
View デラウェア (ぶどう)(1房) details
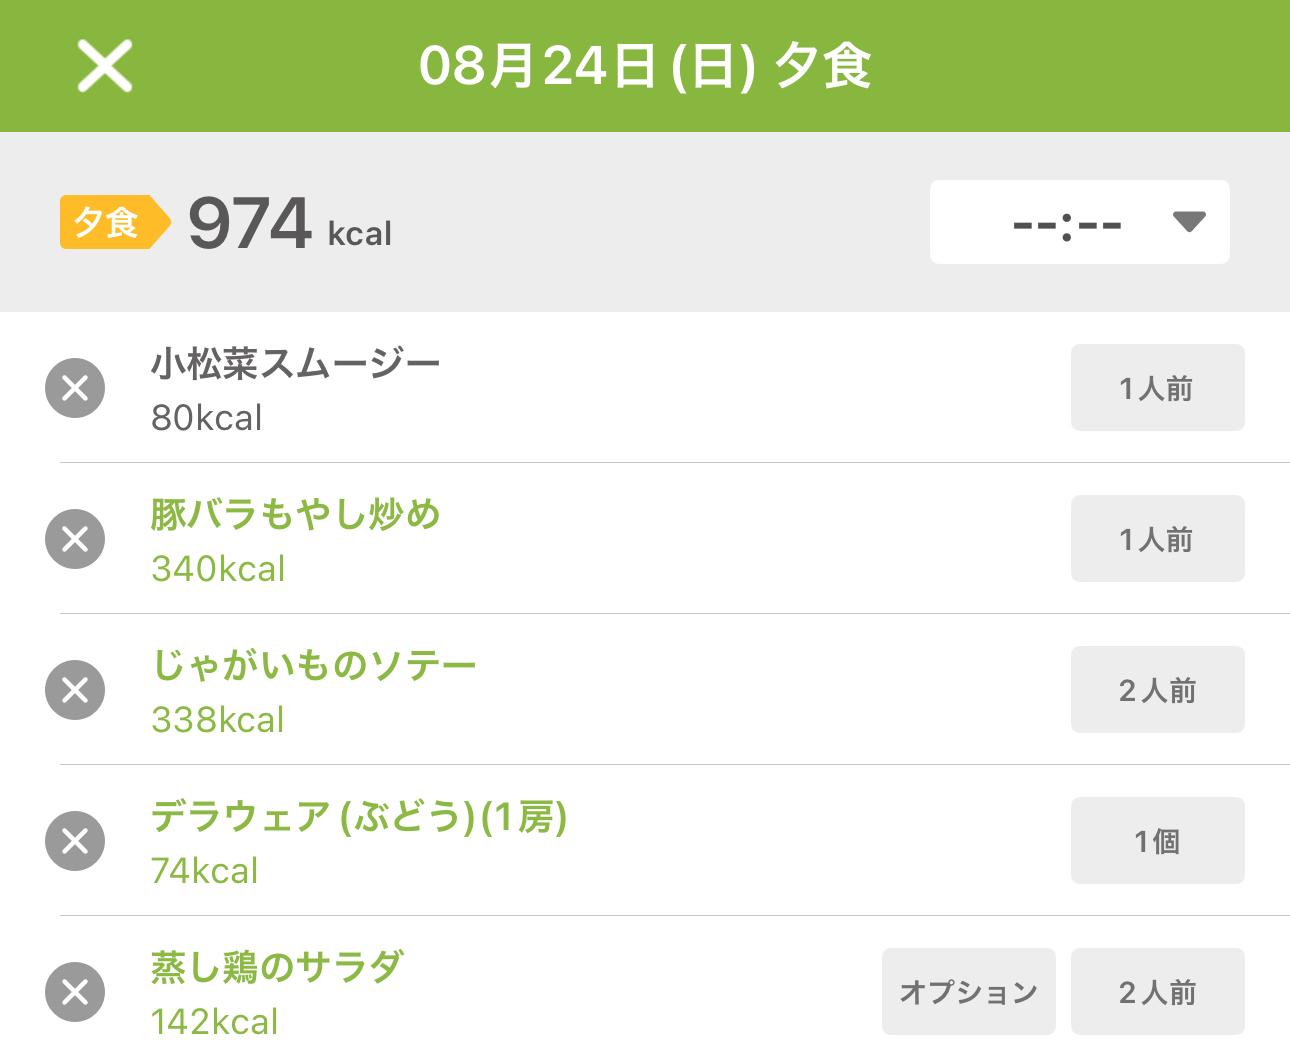359,817
